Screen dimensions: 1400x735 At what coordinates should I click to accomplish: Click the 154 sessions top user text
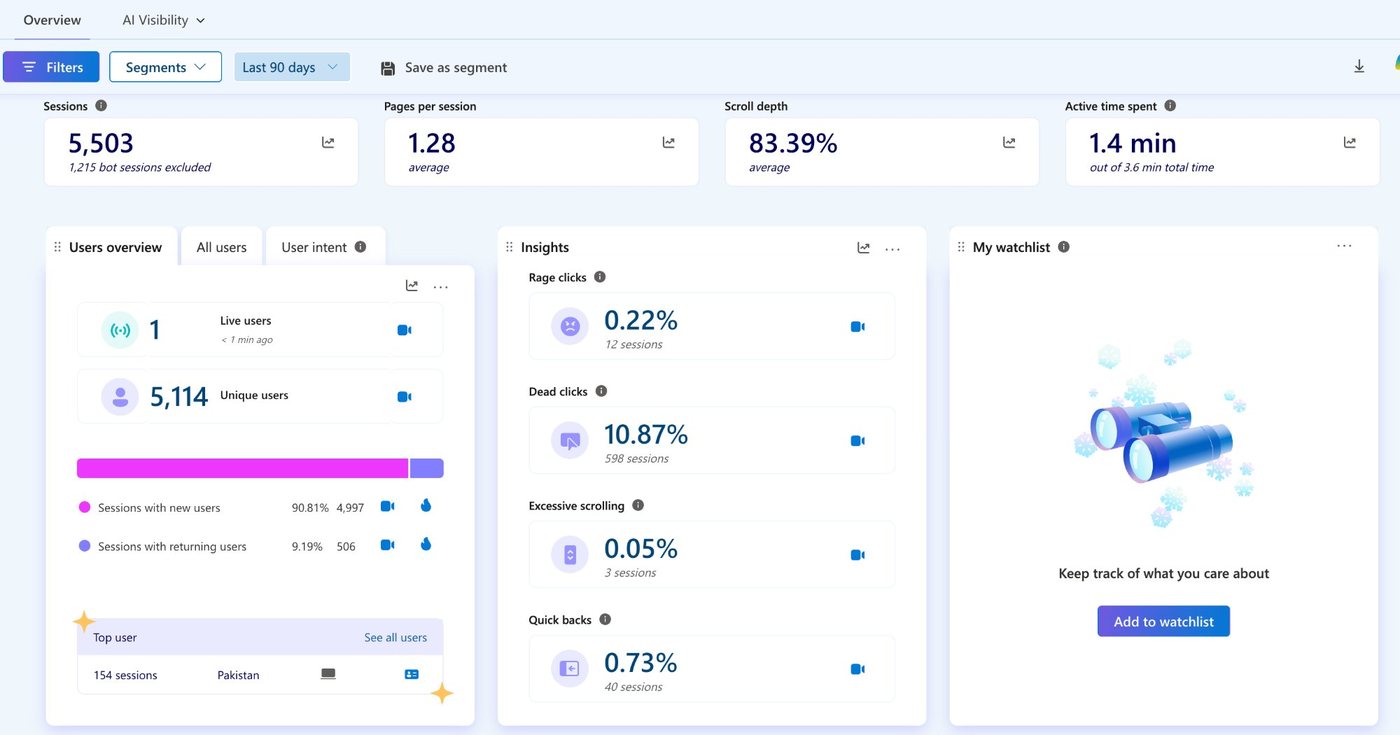(125, 675)
